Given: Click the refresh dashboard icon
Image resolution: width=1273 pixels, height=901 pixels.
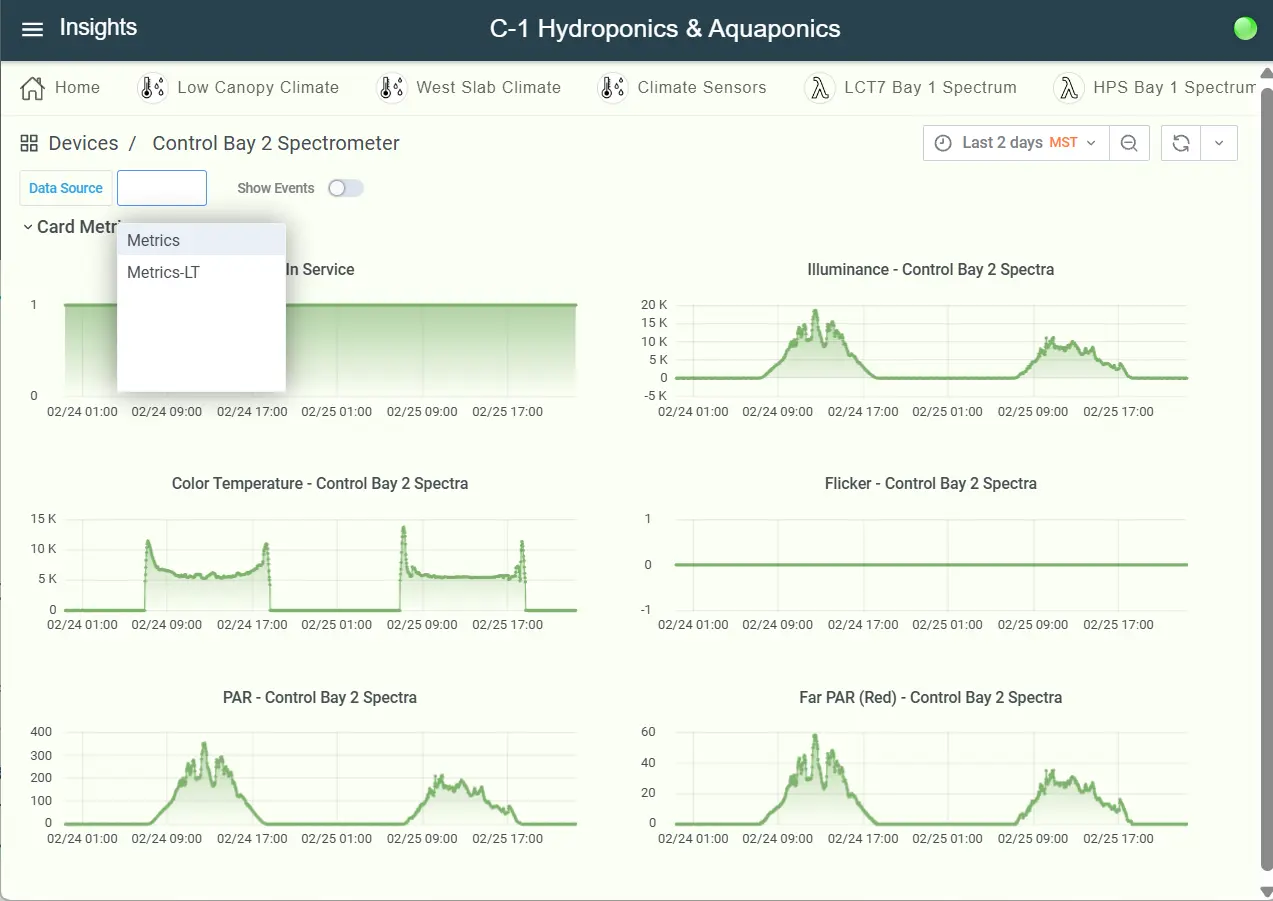Looking at the screenshot, I should coord(1180,143).
